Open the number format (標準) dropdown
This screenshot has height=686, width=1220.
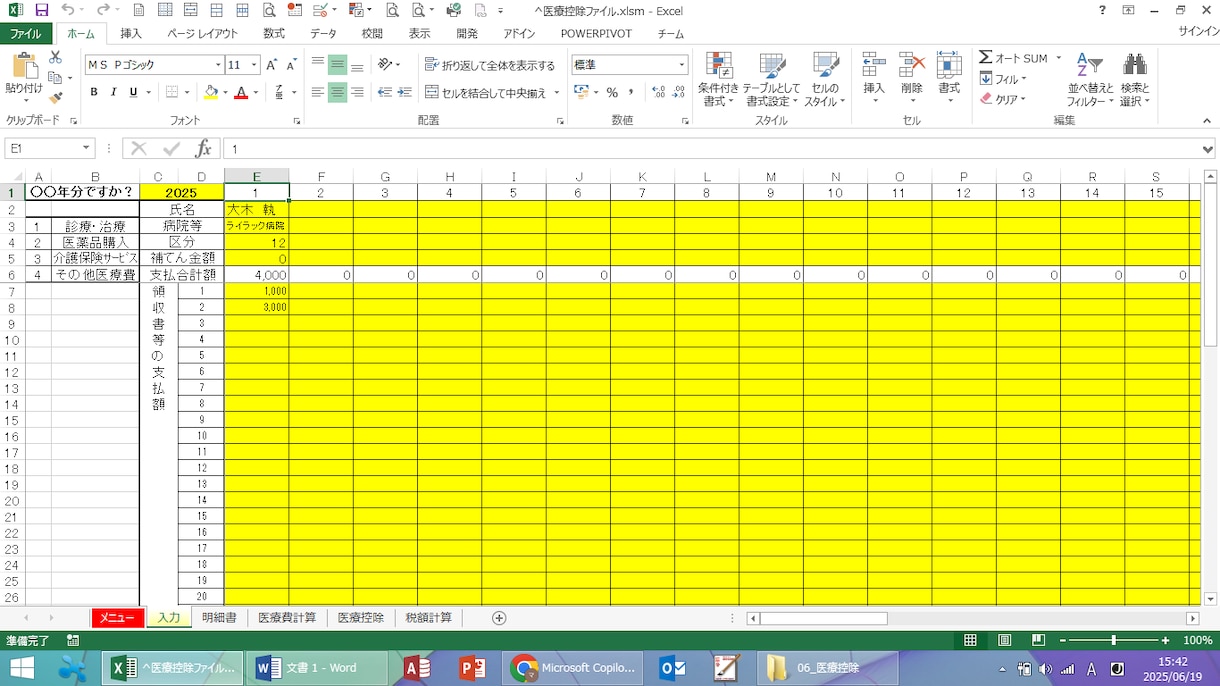[682, 65]
